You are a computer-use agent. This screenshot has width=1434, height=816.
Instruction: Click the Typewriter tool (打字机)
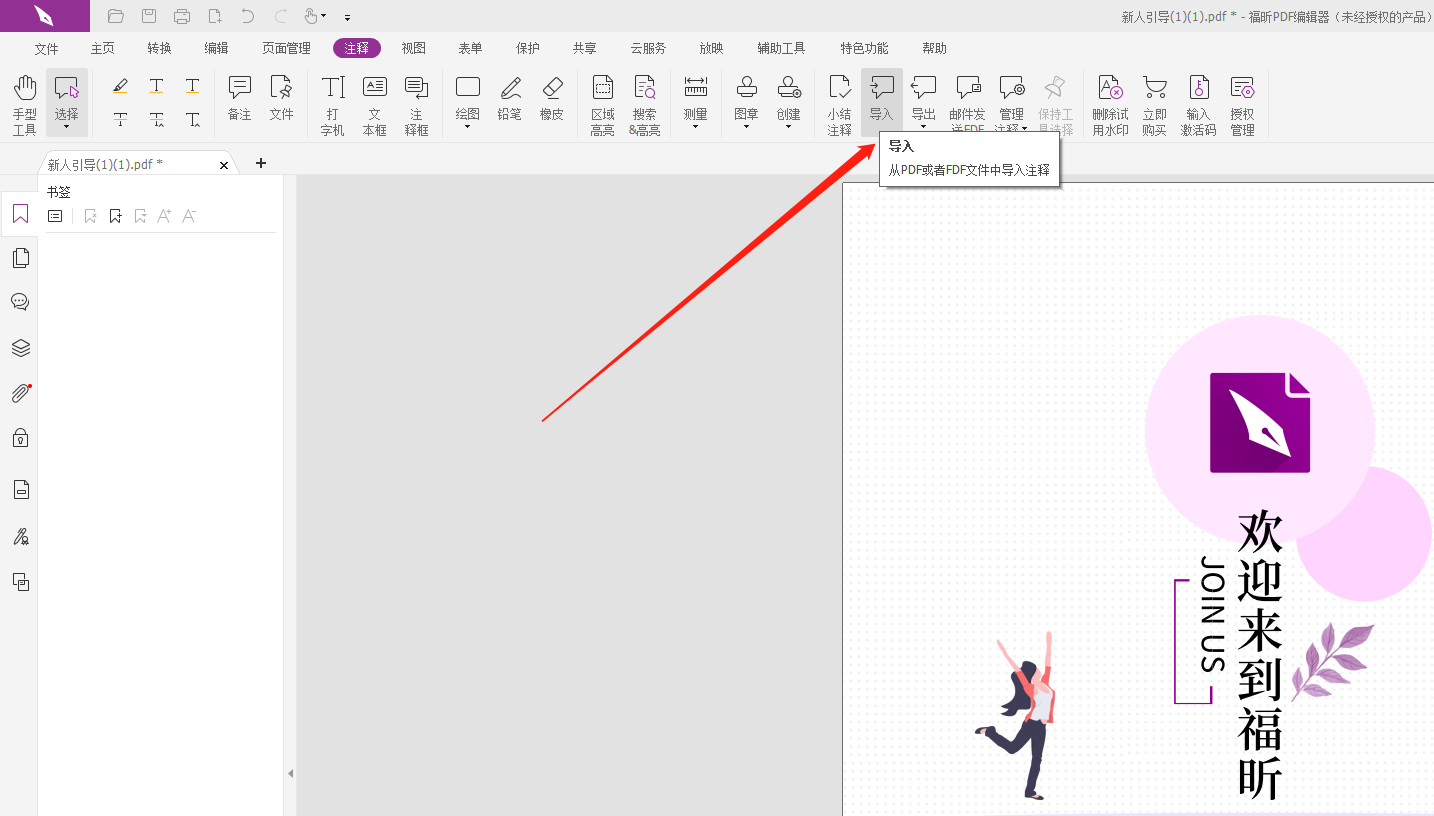[x=333, y=103]
